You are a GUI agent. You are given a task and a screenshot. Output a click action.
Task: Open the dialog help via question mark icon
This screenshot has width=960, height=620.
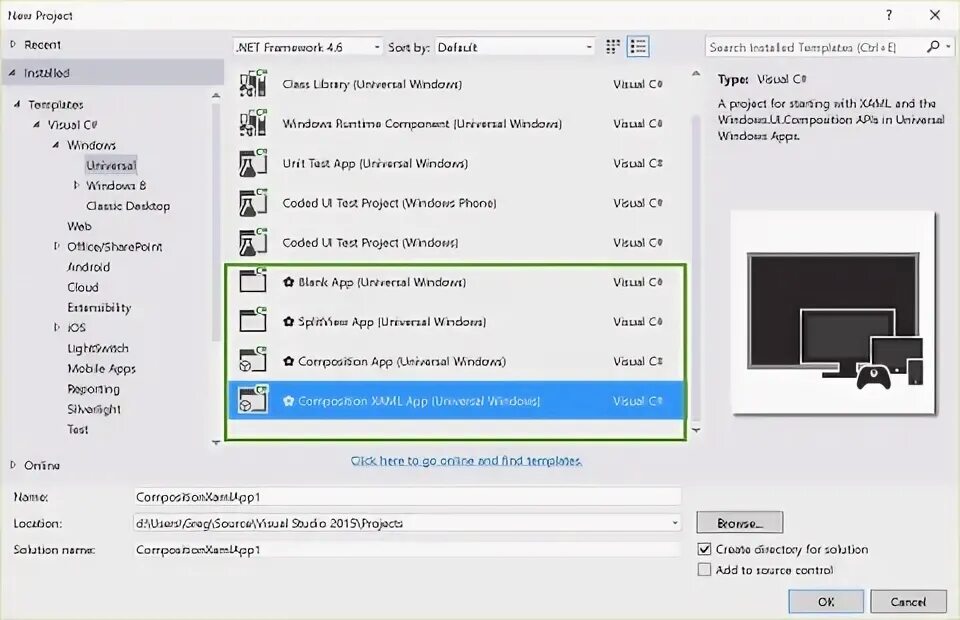point(888,15)
